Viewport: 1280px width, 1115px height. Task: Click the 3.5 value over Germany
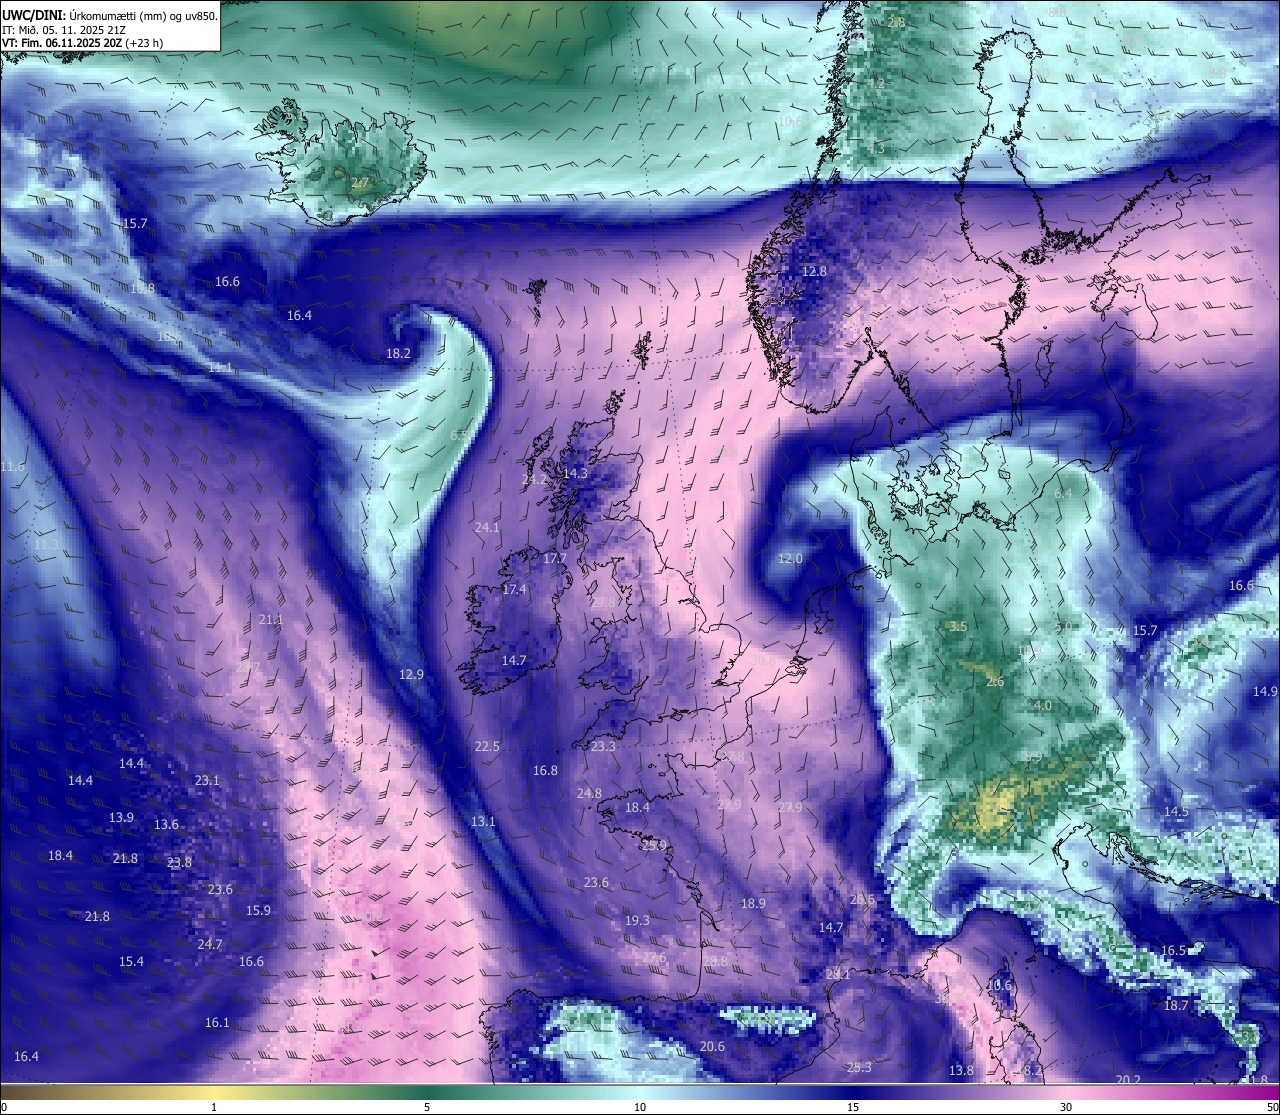957,626
